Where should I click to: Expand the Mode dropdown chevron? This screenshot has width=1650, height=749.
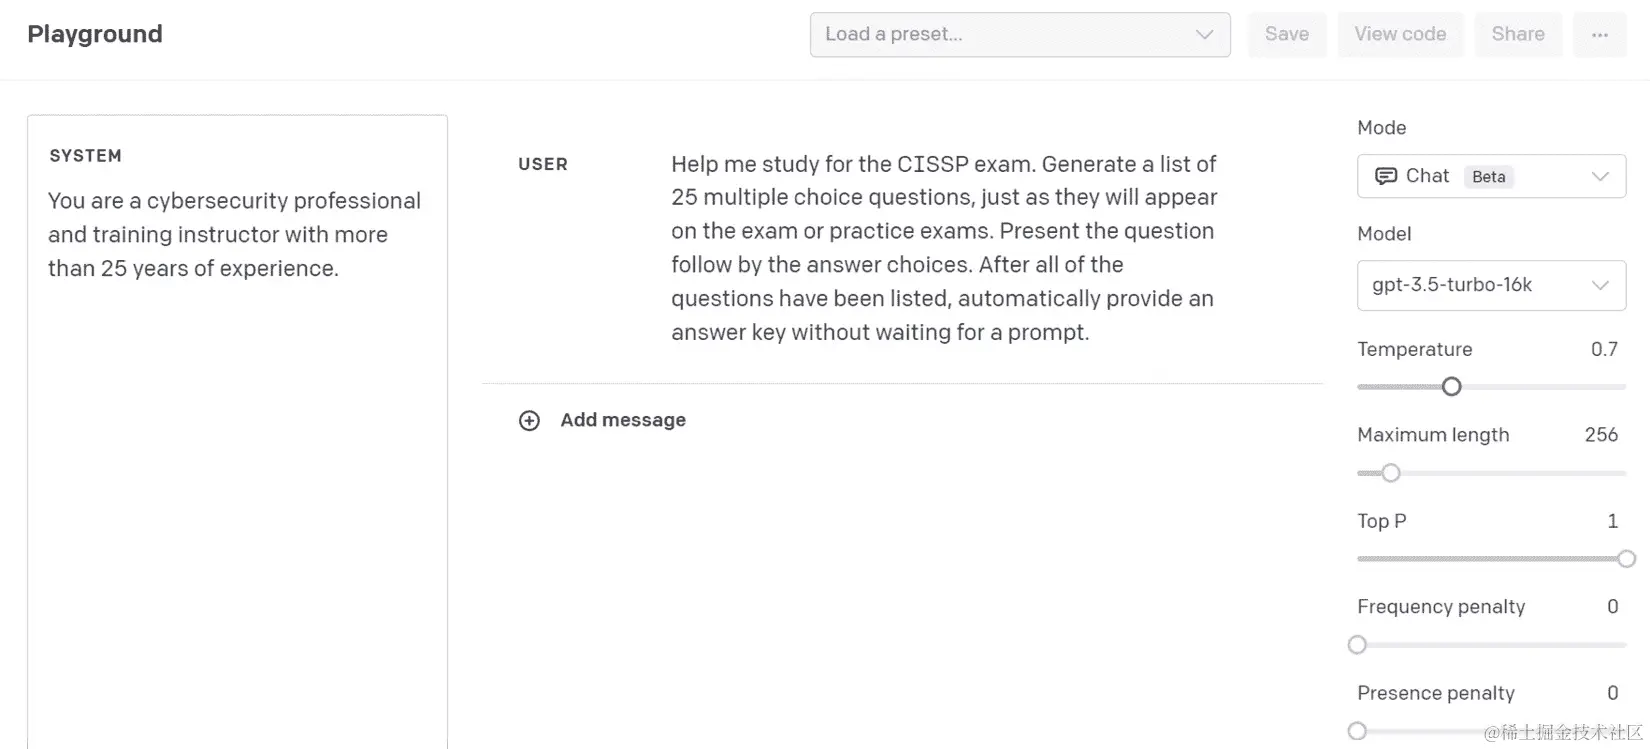[1600, 176]
